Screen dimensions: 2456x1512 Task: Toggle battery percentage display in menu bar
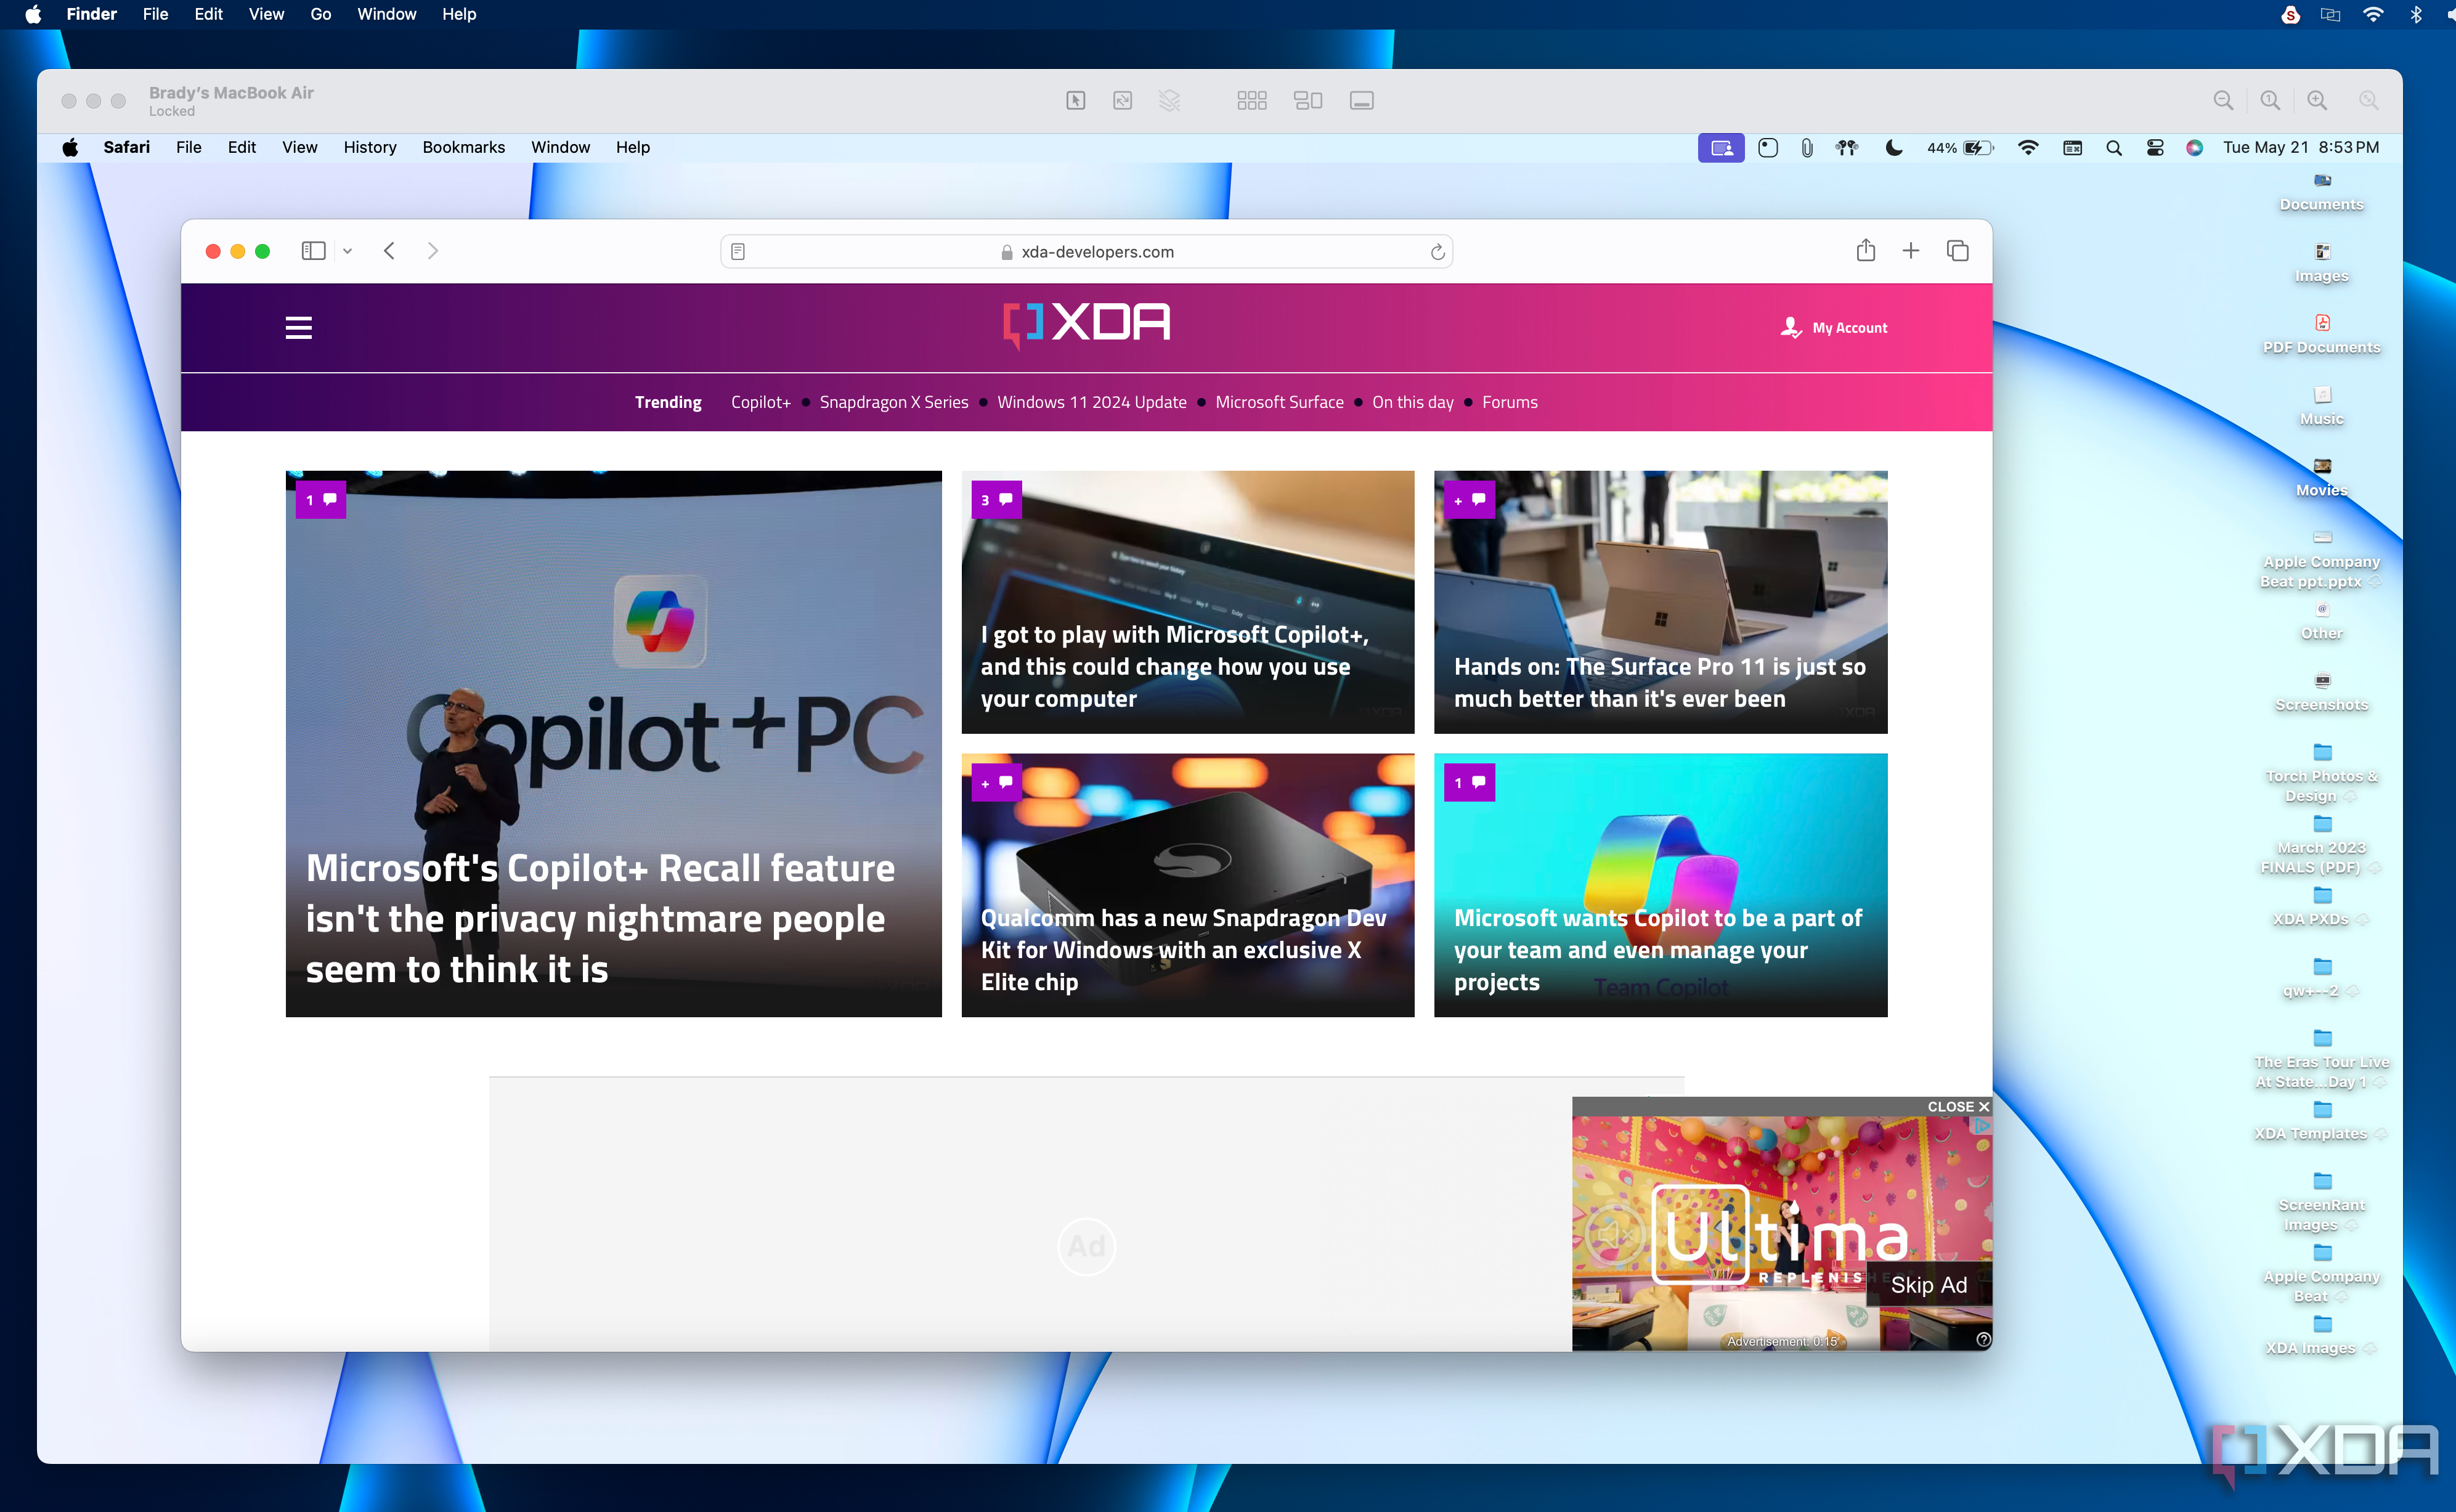click(x=1959, y=145)
